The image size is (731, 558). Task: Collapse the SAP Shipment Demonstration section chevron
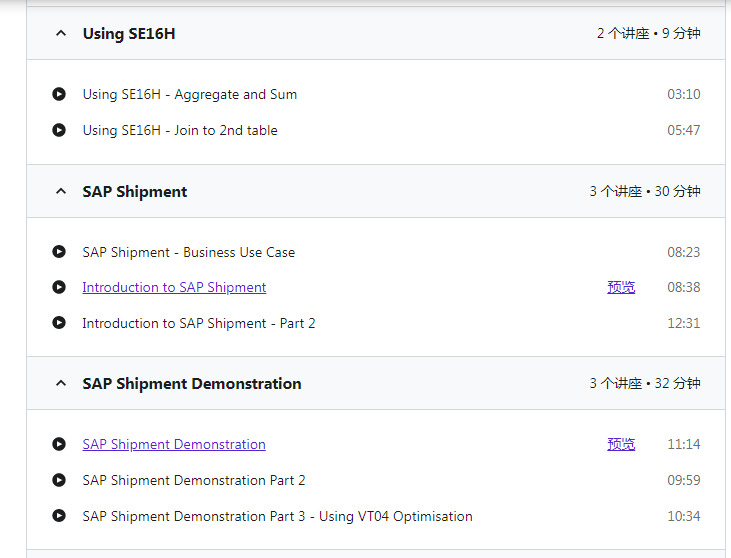point(61,383)
